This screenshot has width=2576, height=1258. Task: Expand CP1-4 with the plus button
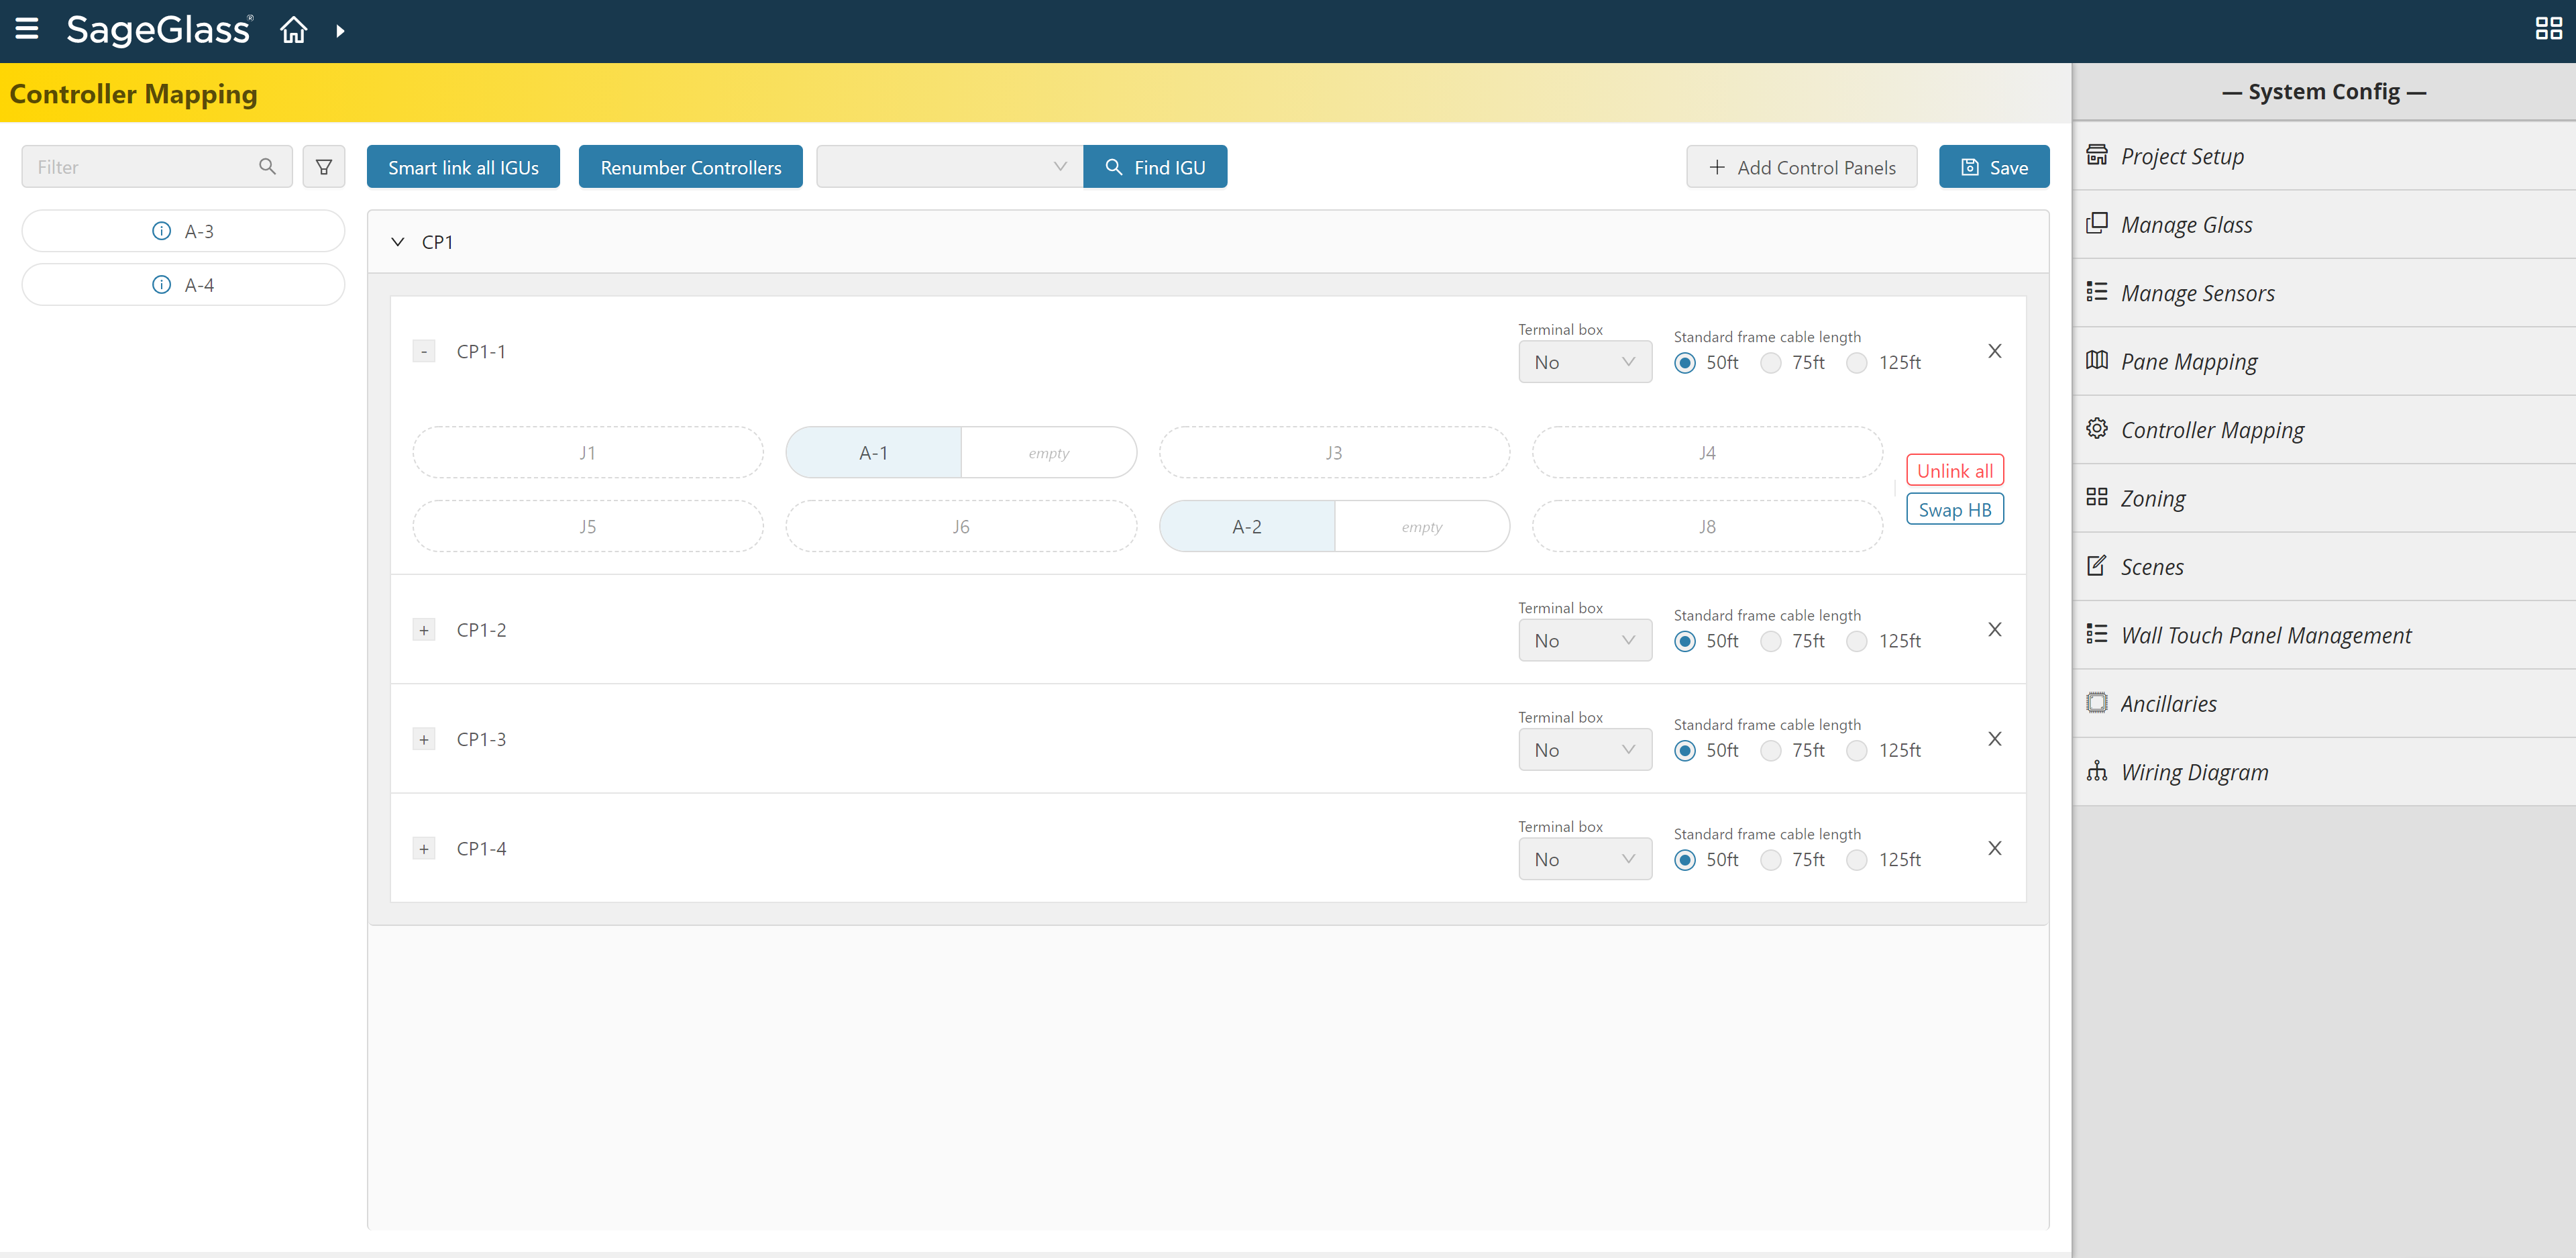coord(424,849)
